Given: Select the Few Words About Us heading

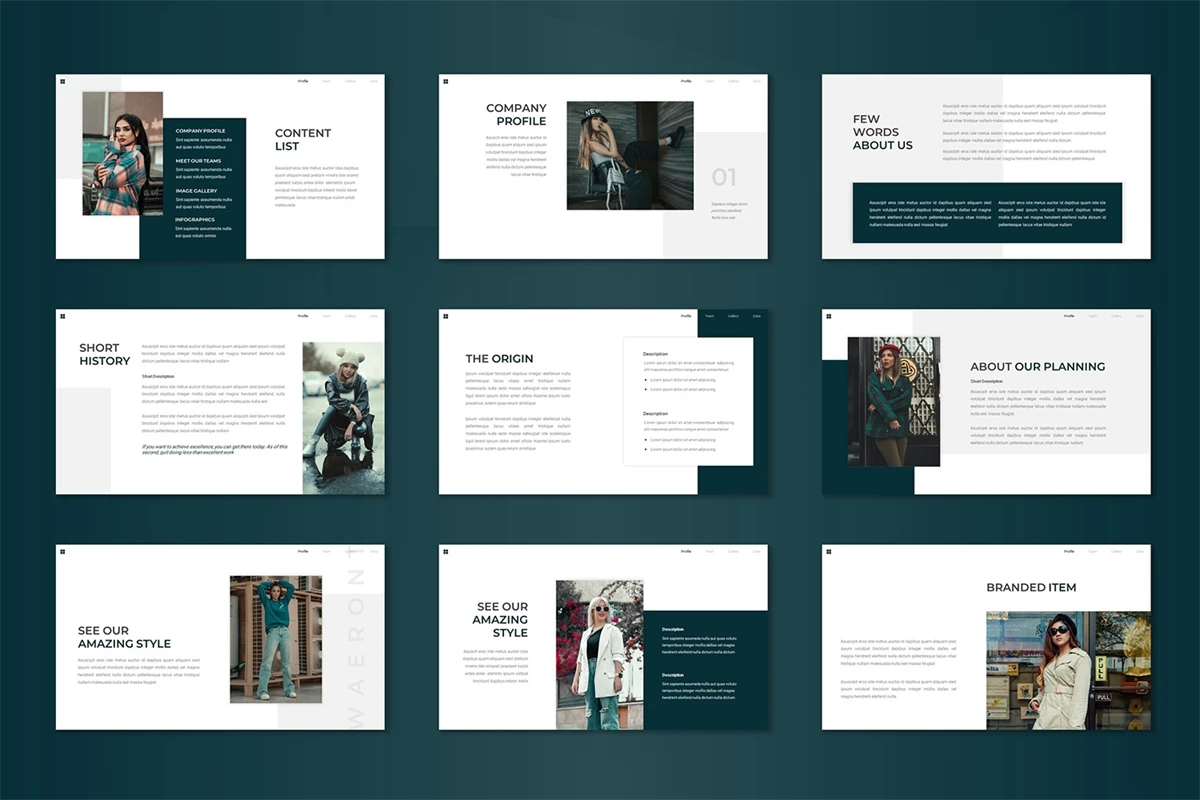Looking at the screenshot, I should click(x=882, y=132).
